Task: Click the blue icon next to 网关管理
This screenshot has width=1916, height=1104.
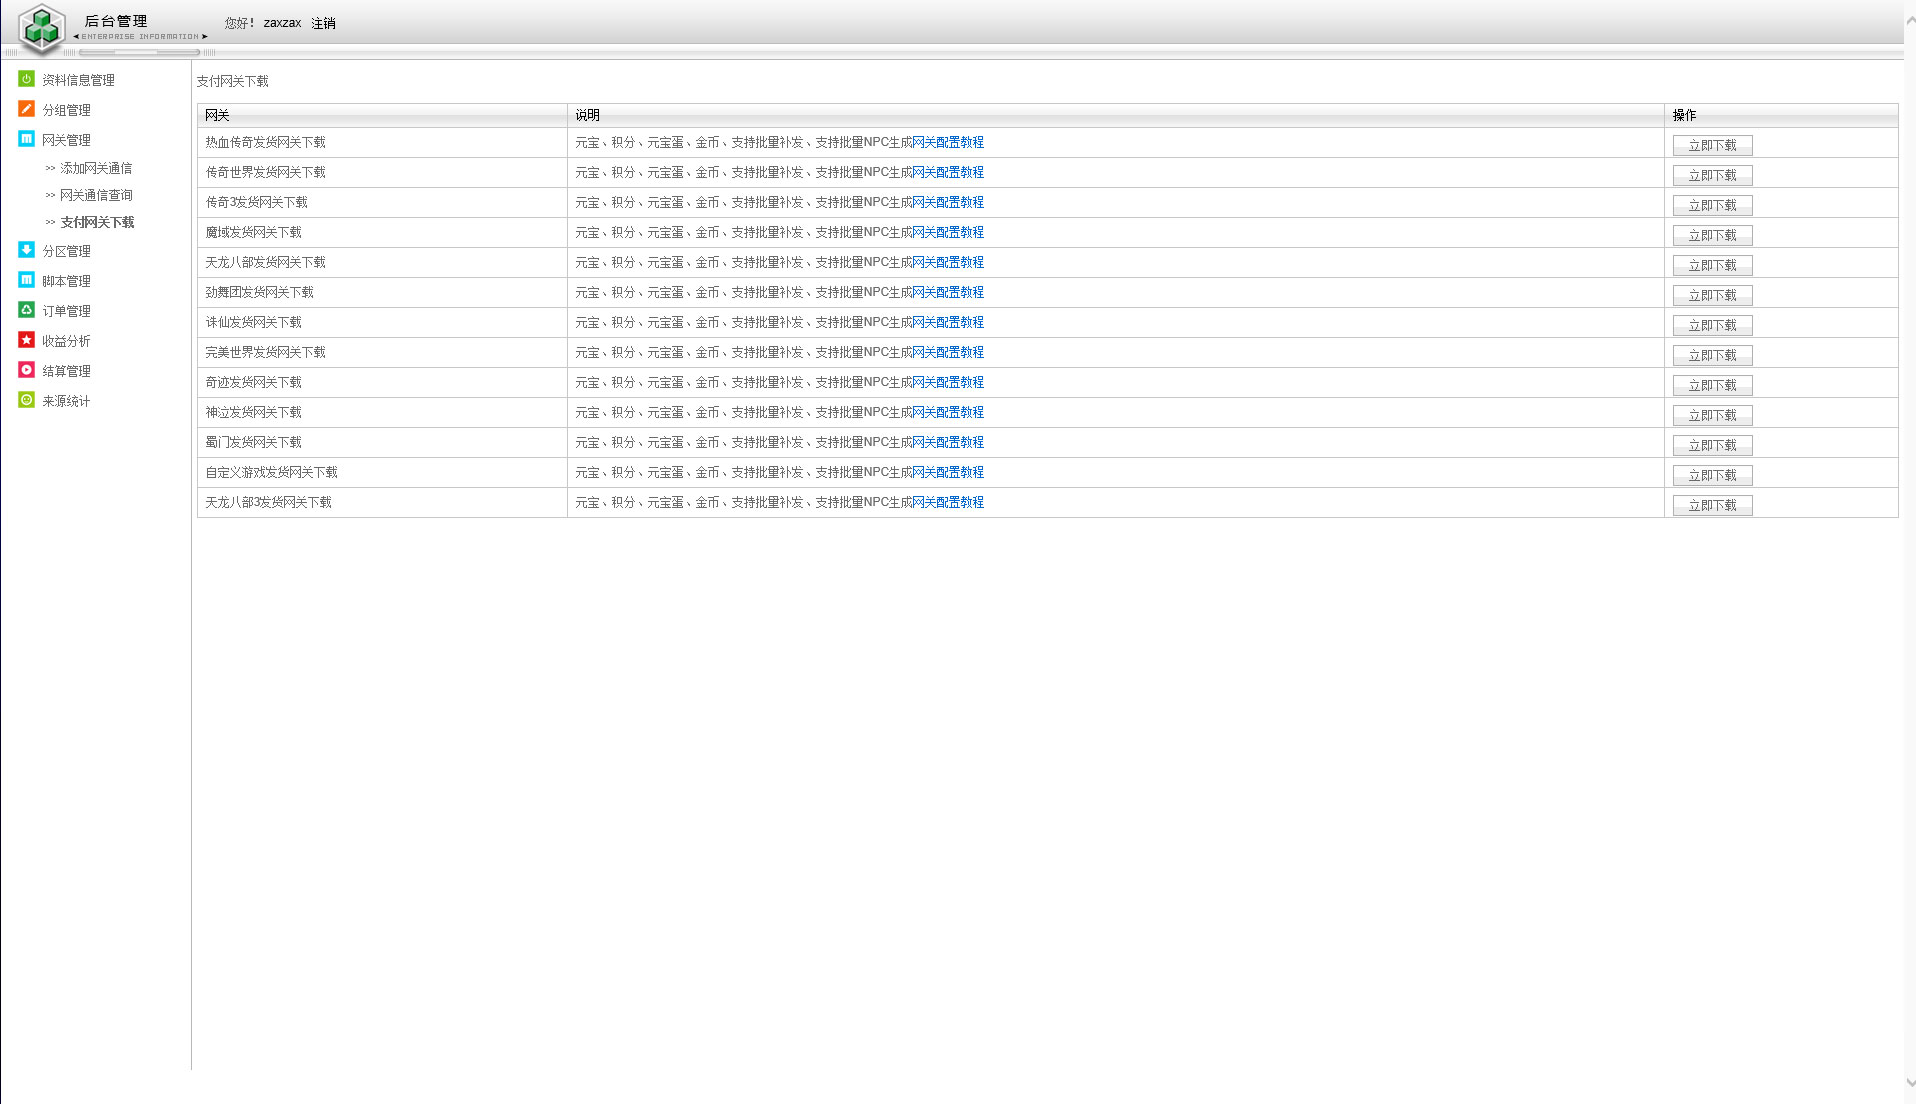Action: pyautogui.click(x=26, y=139)
